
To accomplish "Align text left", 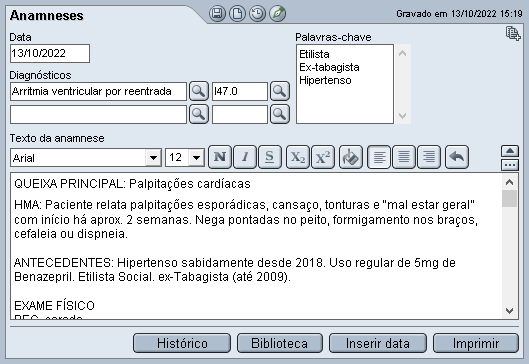I will pos(379,157).
